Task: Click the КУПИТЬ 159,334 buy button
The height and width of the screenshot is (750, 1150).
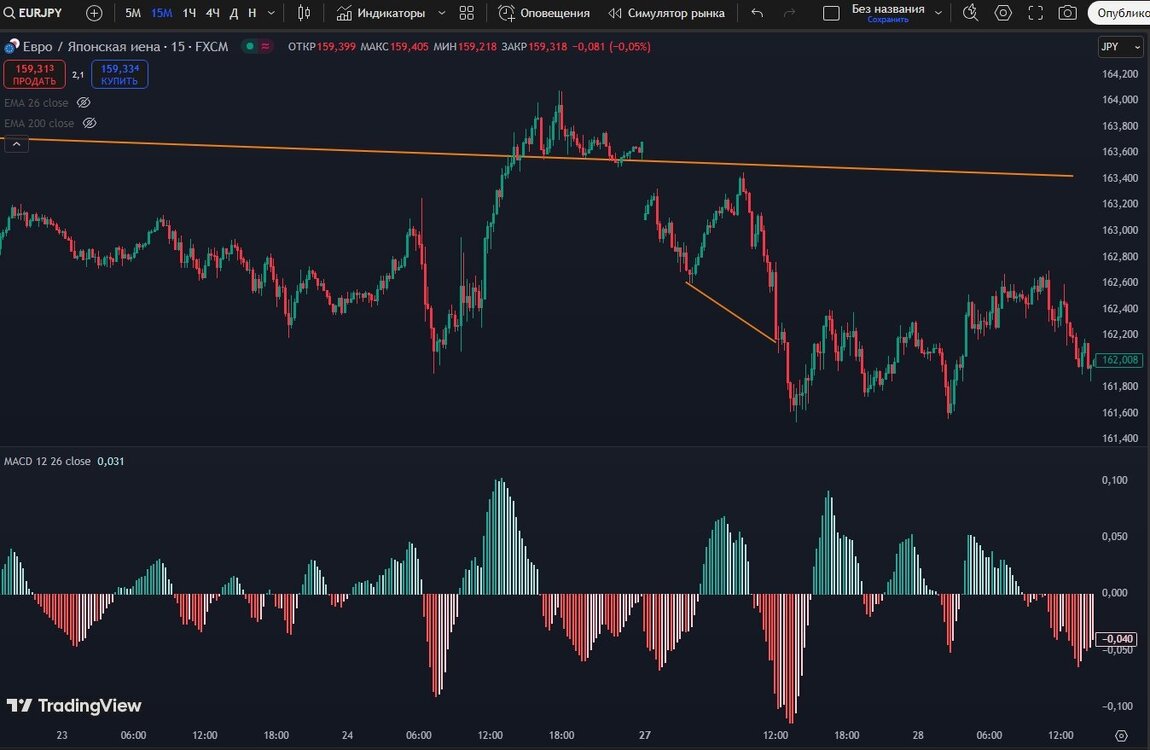Action: click(x=120, y=74)
